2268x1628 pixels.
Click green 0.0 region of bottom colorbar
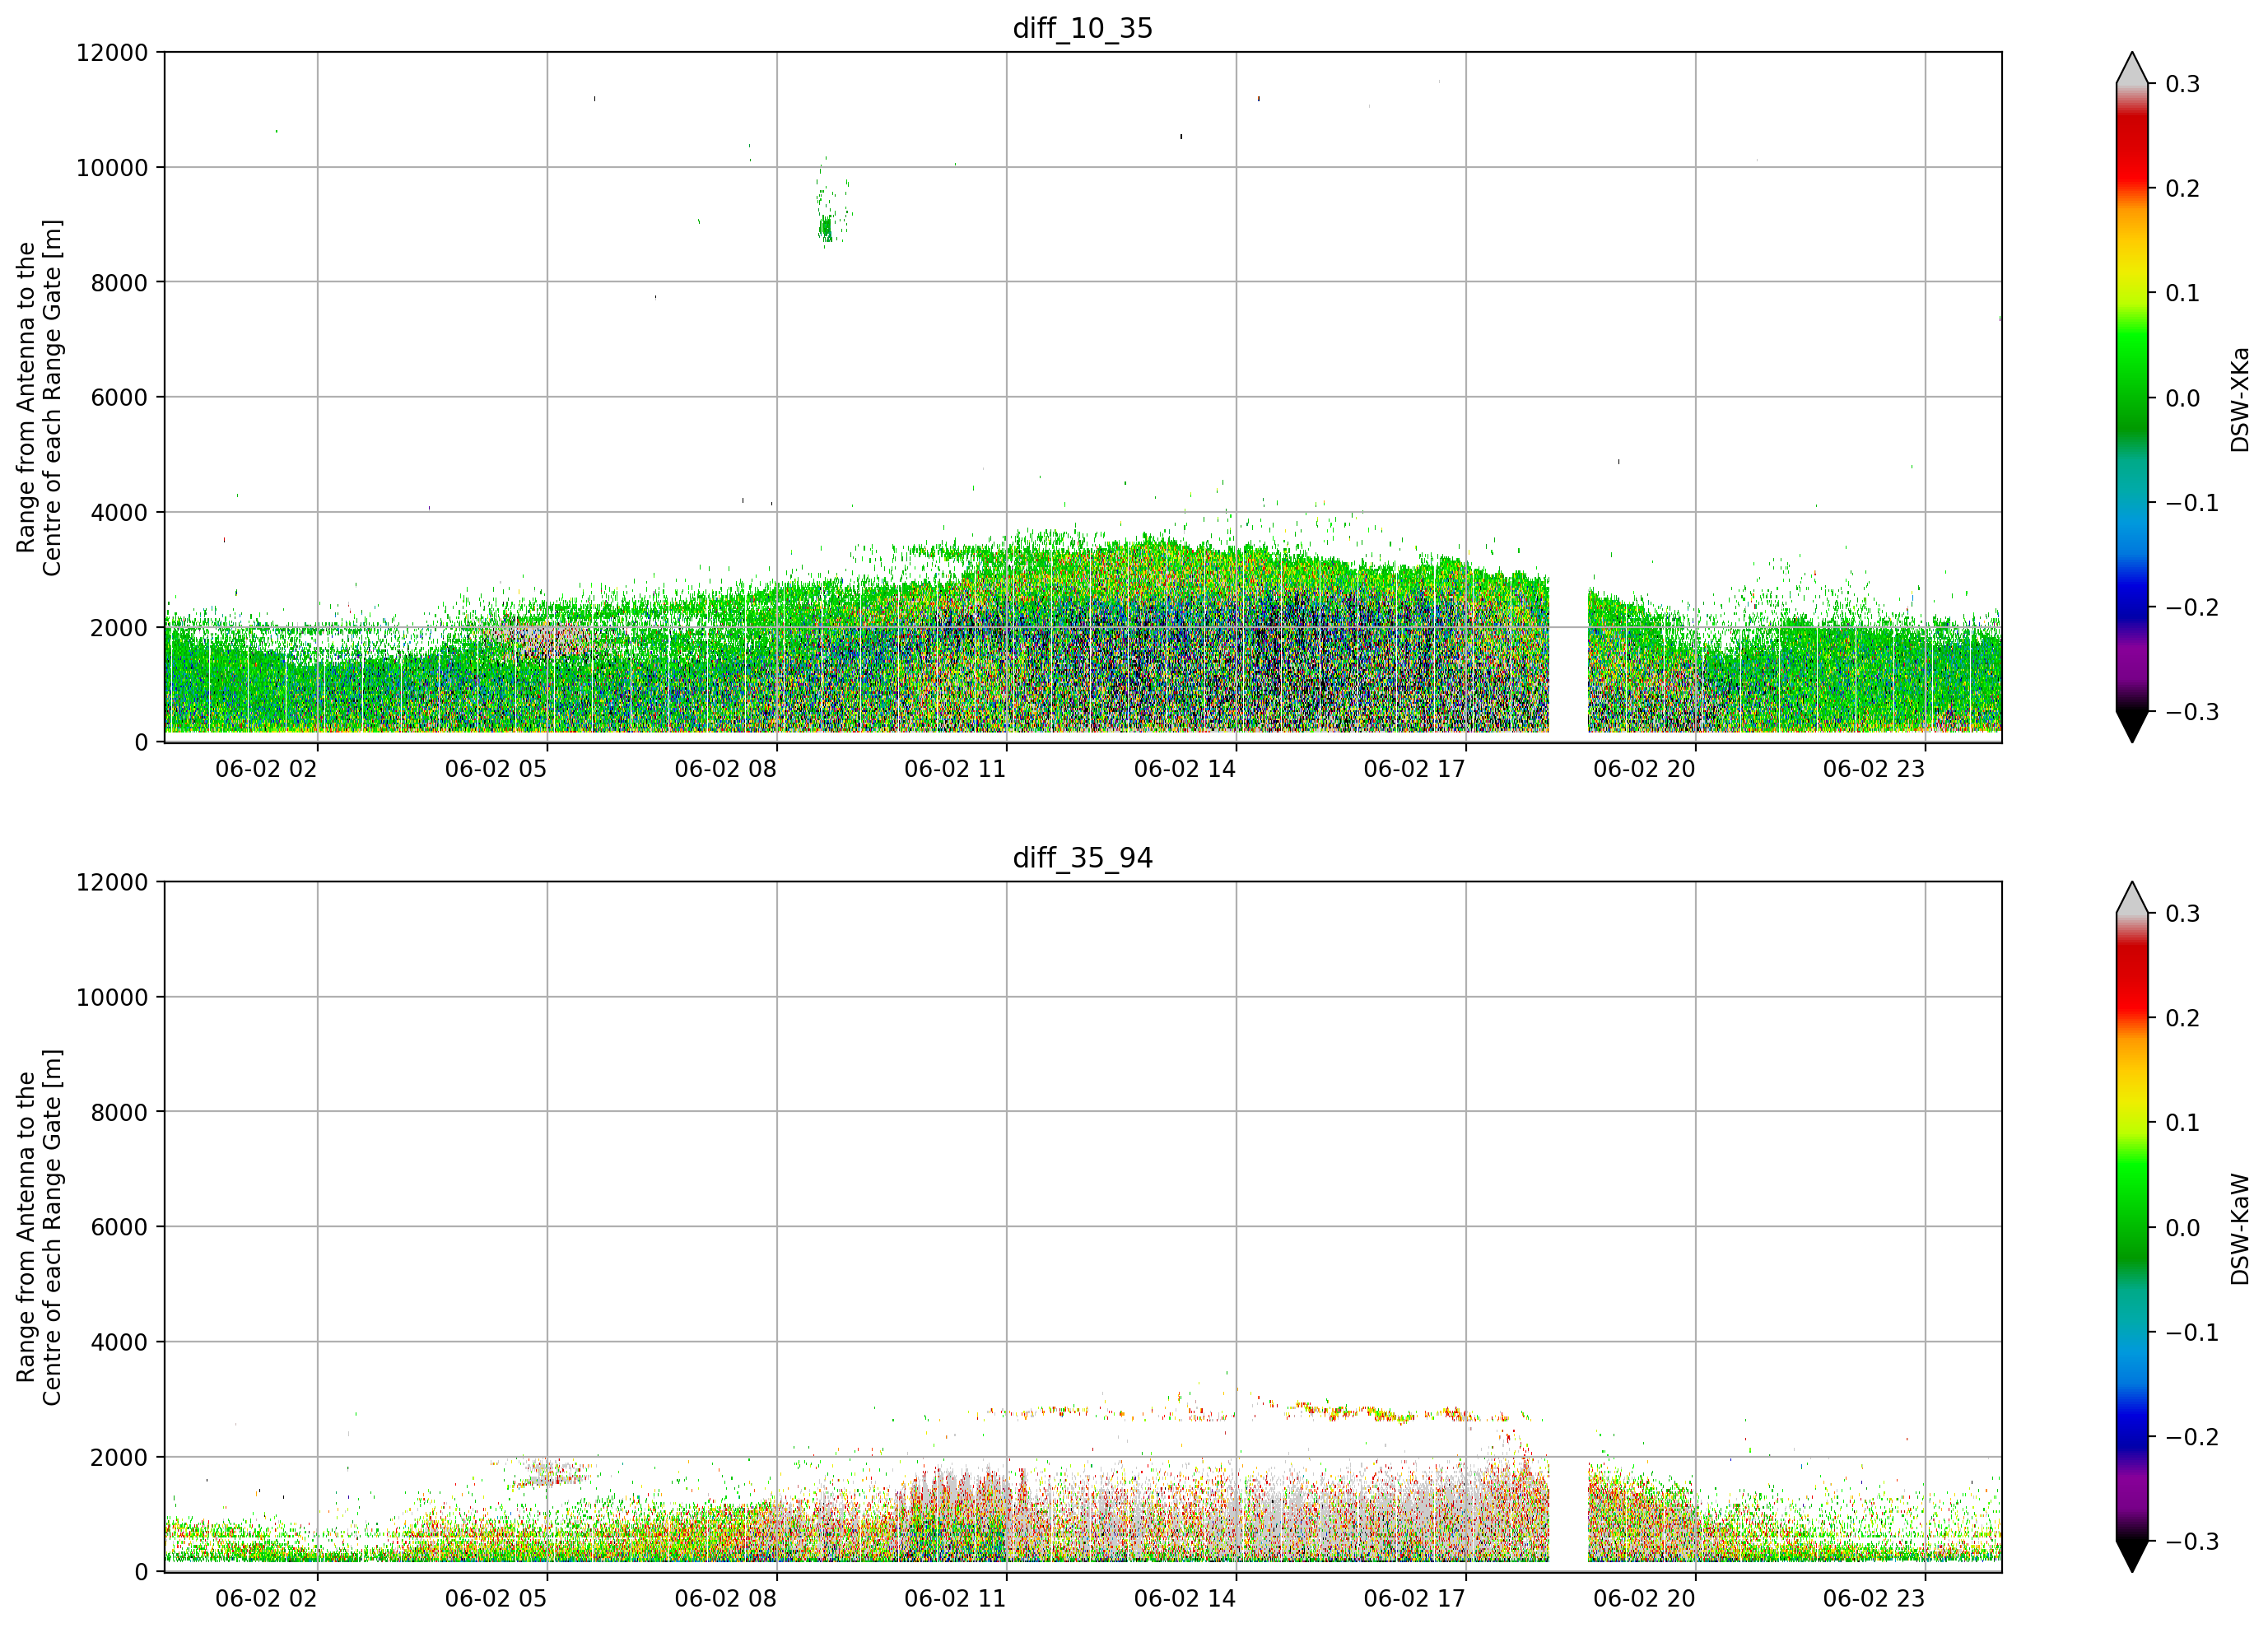pos(2132,1227)
